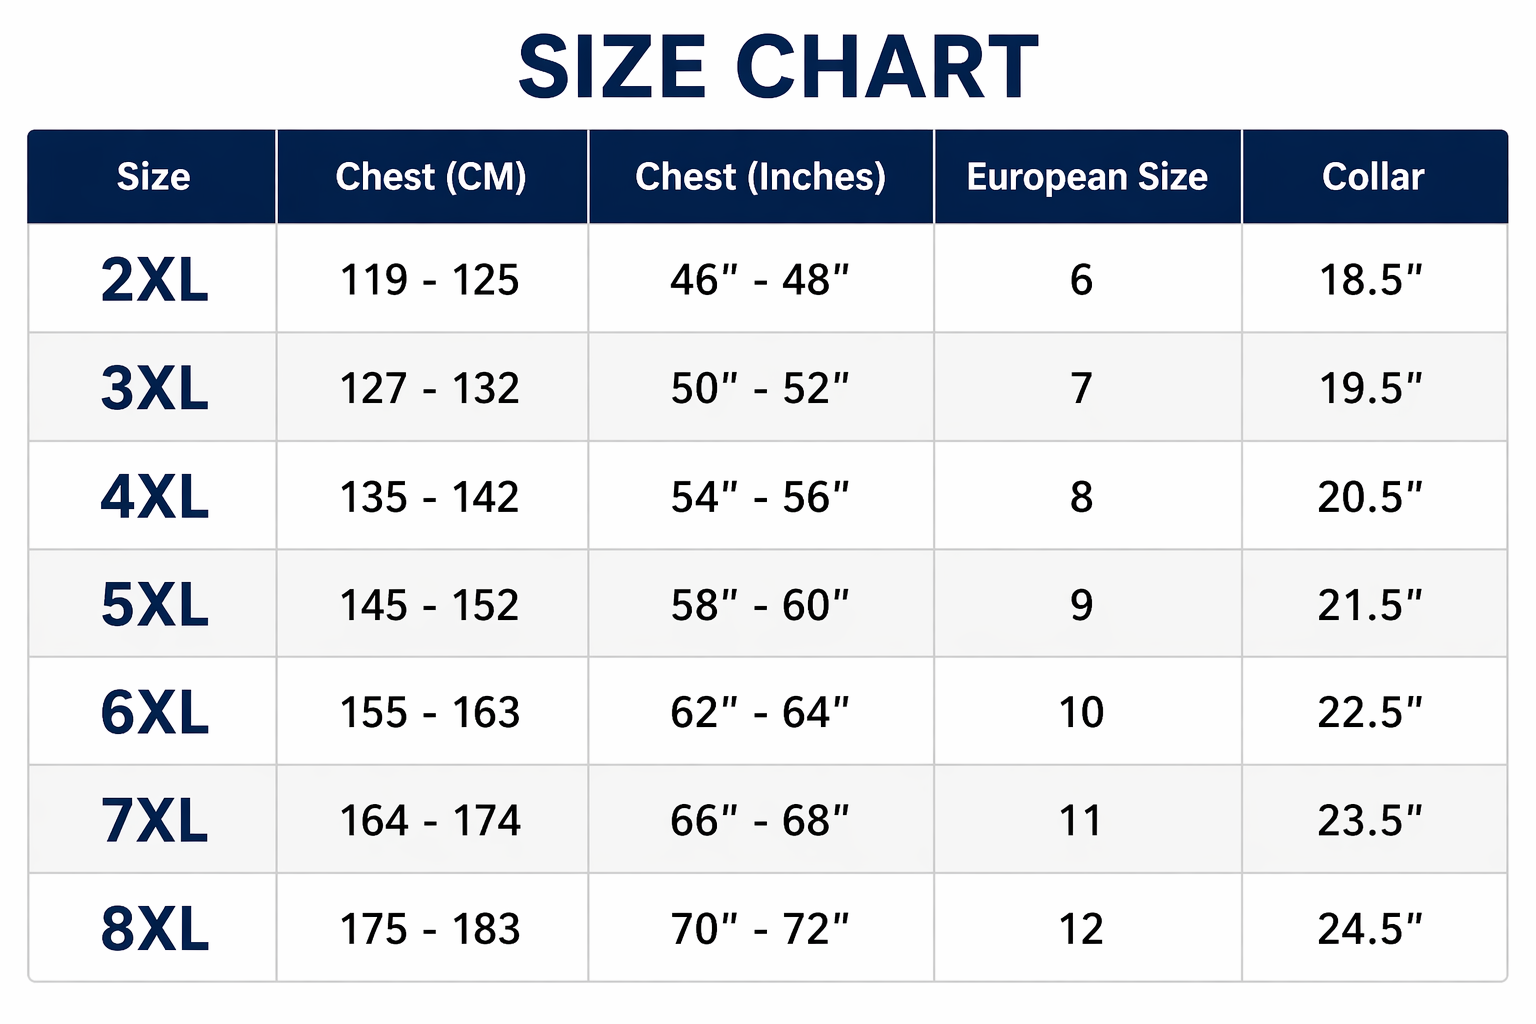1536x1024 pixels.
Task: Select the 5XL size label
Action: [155, 605]
